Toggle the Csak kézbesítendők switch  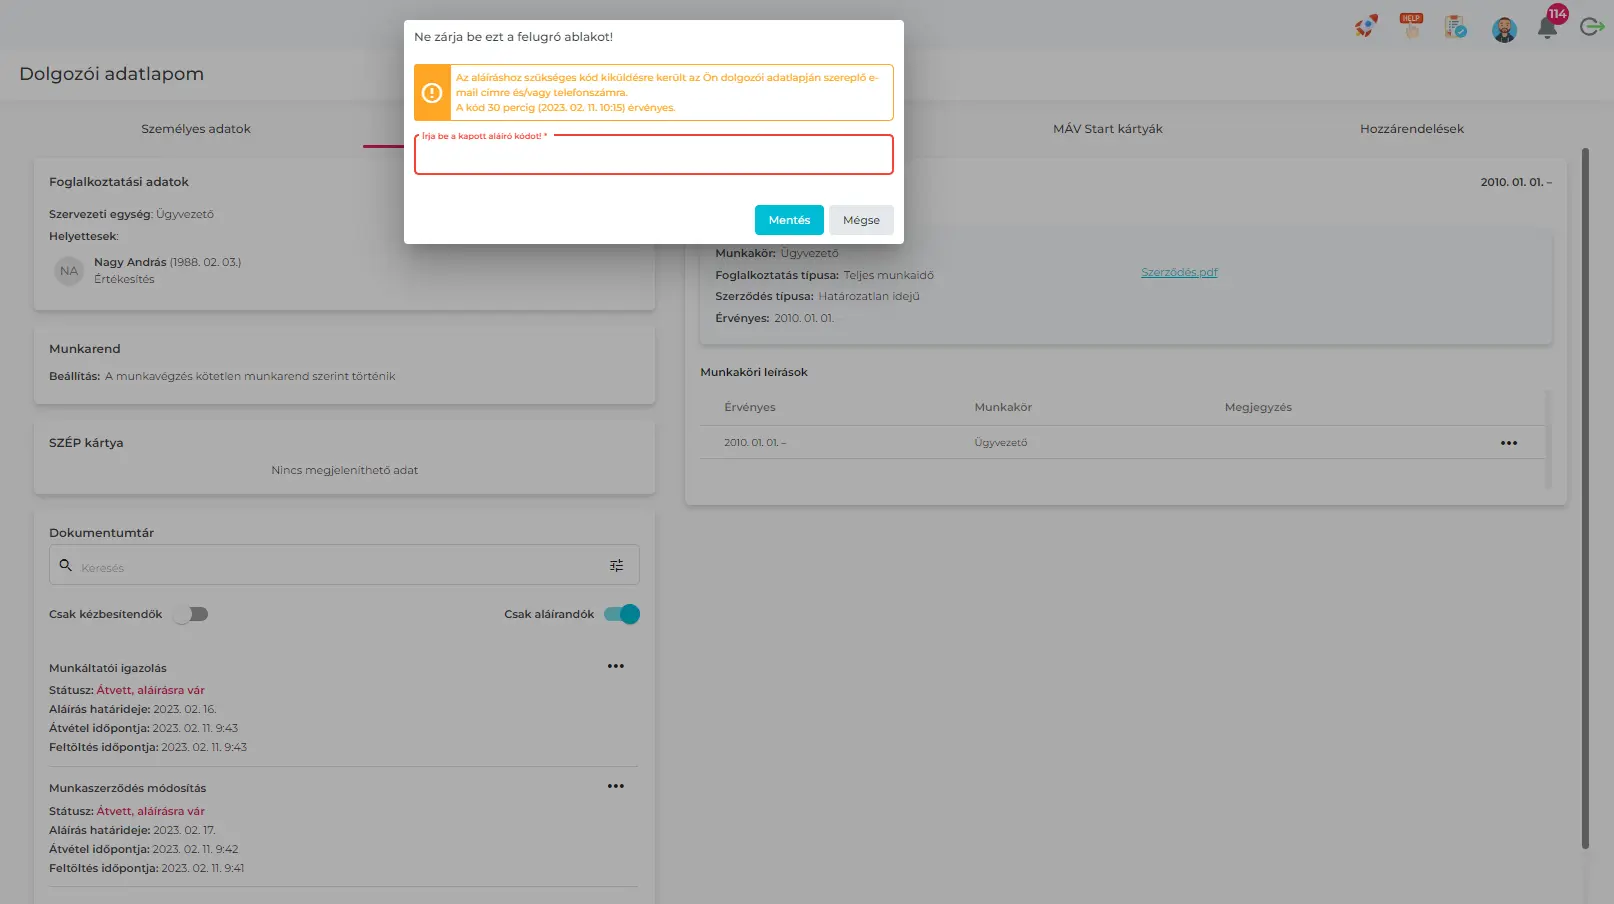coord(190,614)
